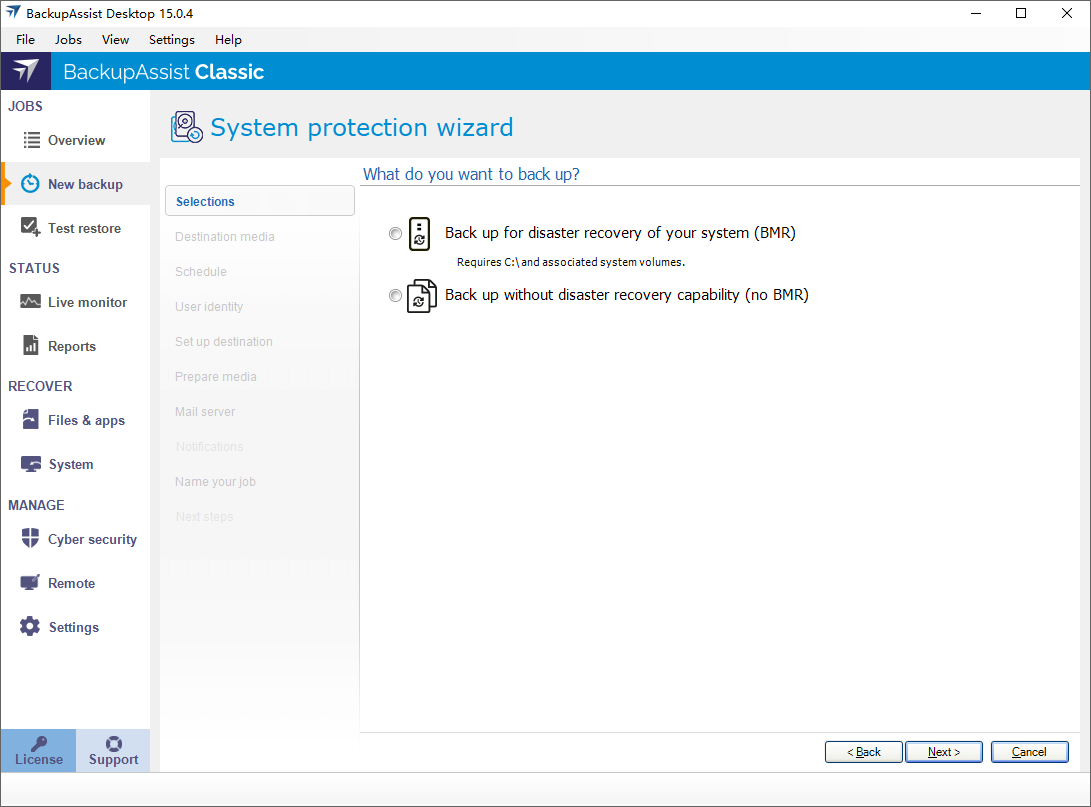Click the Cyber security shield icon
1091x807 pixels.
click(31, 538)
